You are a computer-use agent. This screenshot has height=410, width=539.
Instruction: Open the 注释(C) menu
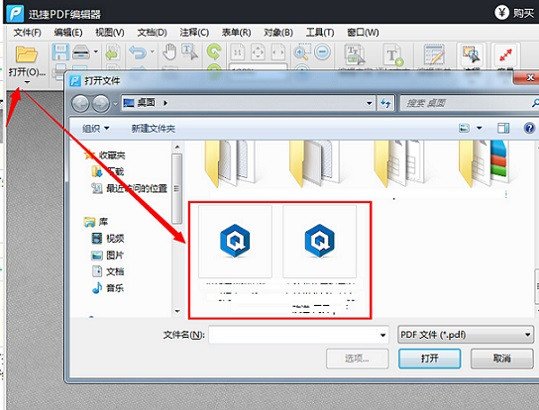(194, 33)
